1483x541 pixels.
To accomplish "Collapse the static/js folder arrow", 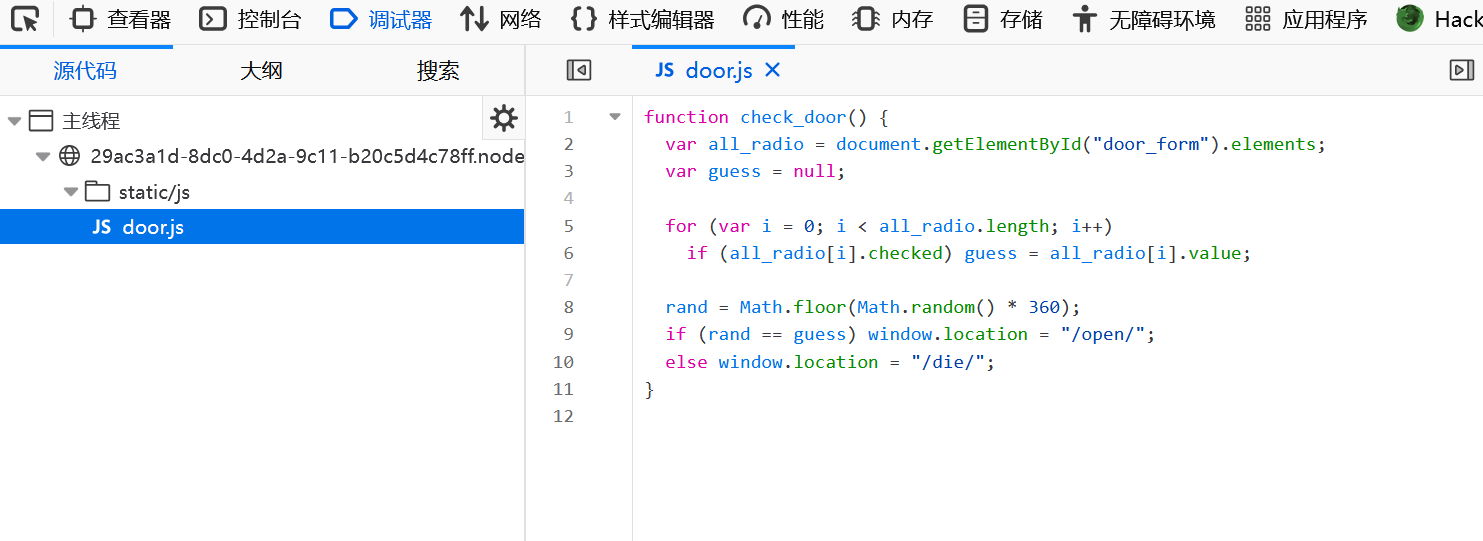I will [70, 192].
